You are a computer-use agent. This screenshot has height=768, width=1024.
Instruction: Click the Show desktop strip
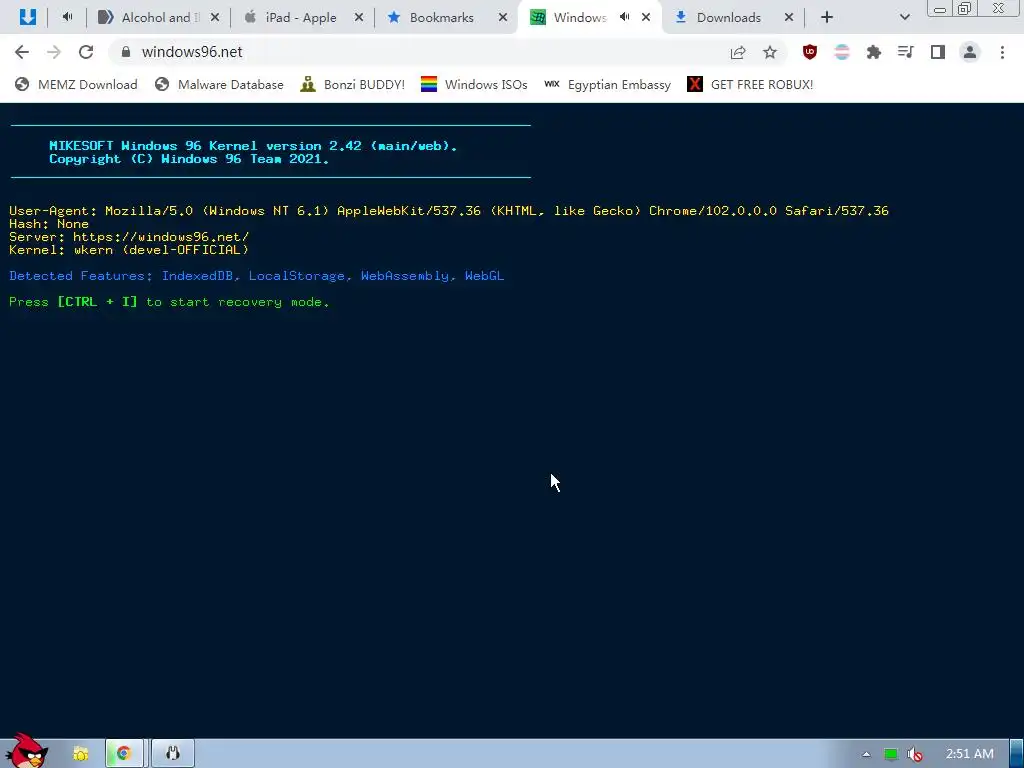(x=1017, y=754)
